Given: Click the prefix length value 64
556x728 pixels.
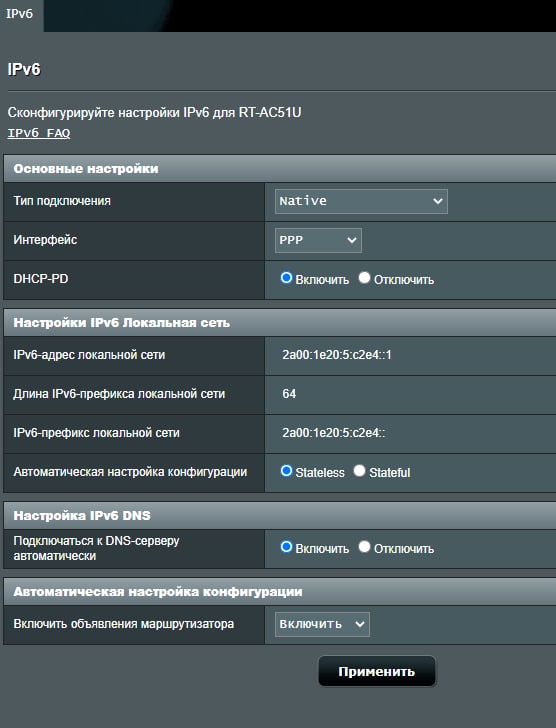Looking at the screenshot, I should click(x=289, y=394).
